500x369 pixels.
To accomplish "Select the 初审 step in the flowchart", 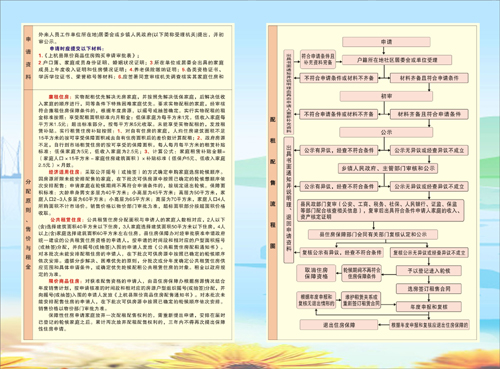I will (x=386, y=96).
